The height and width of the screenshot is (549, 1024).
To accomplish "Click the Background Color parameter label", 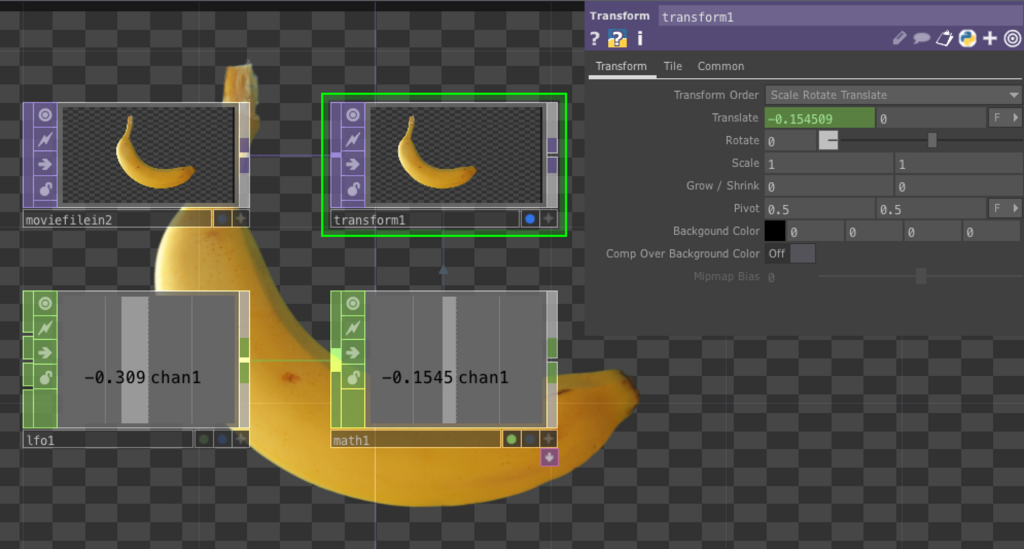I will (x=716, y=231).
